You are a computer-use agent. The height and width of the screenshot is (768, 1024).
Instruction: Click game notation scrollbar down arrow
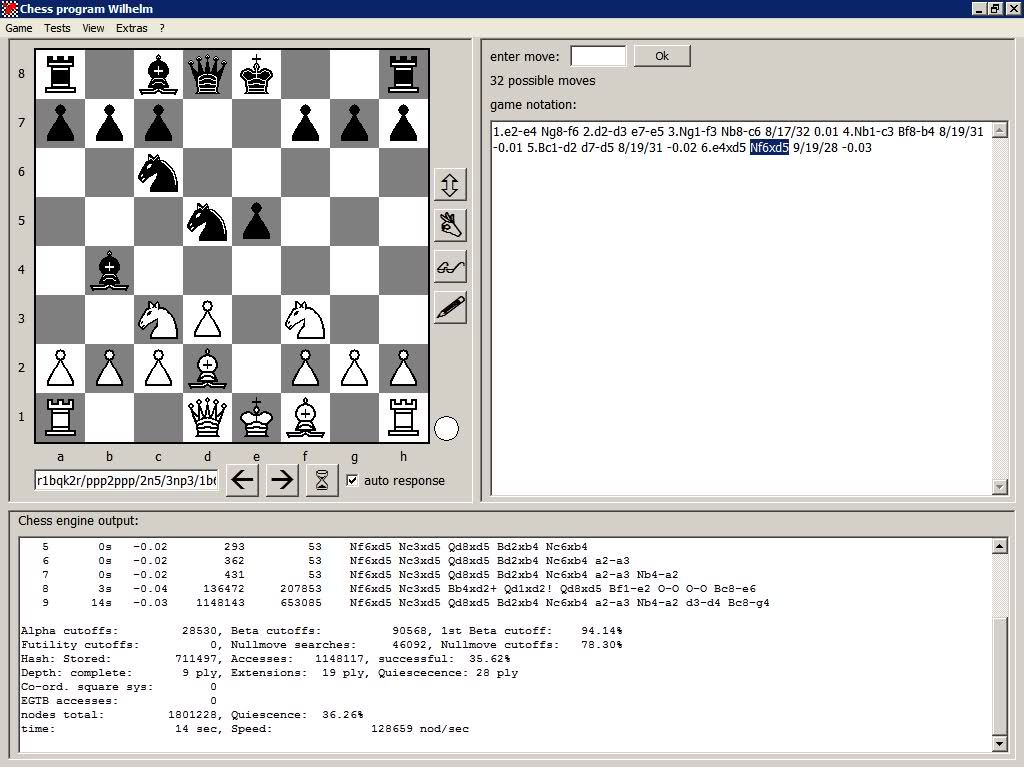pyautogui.click(x=999, y=487)
